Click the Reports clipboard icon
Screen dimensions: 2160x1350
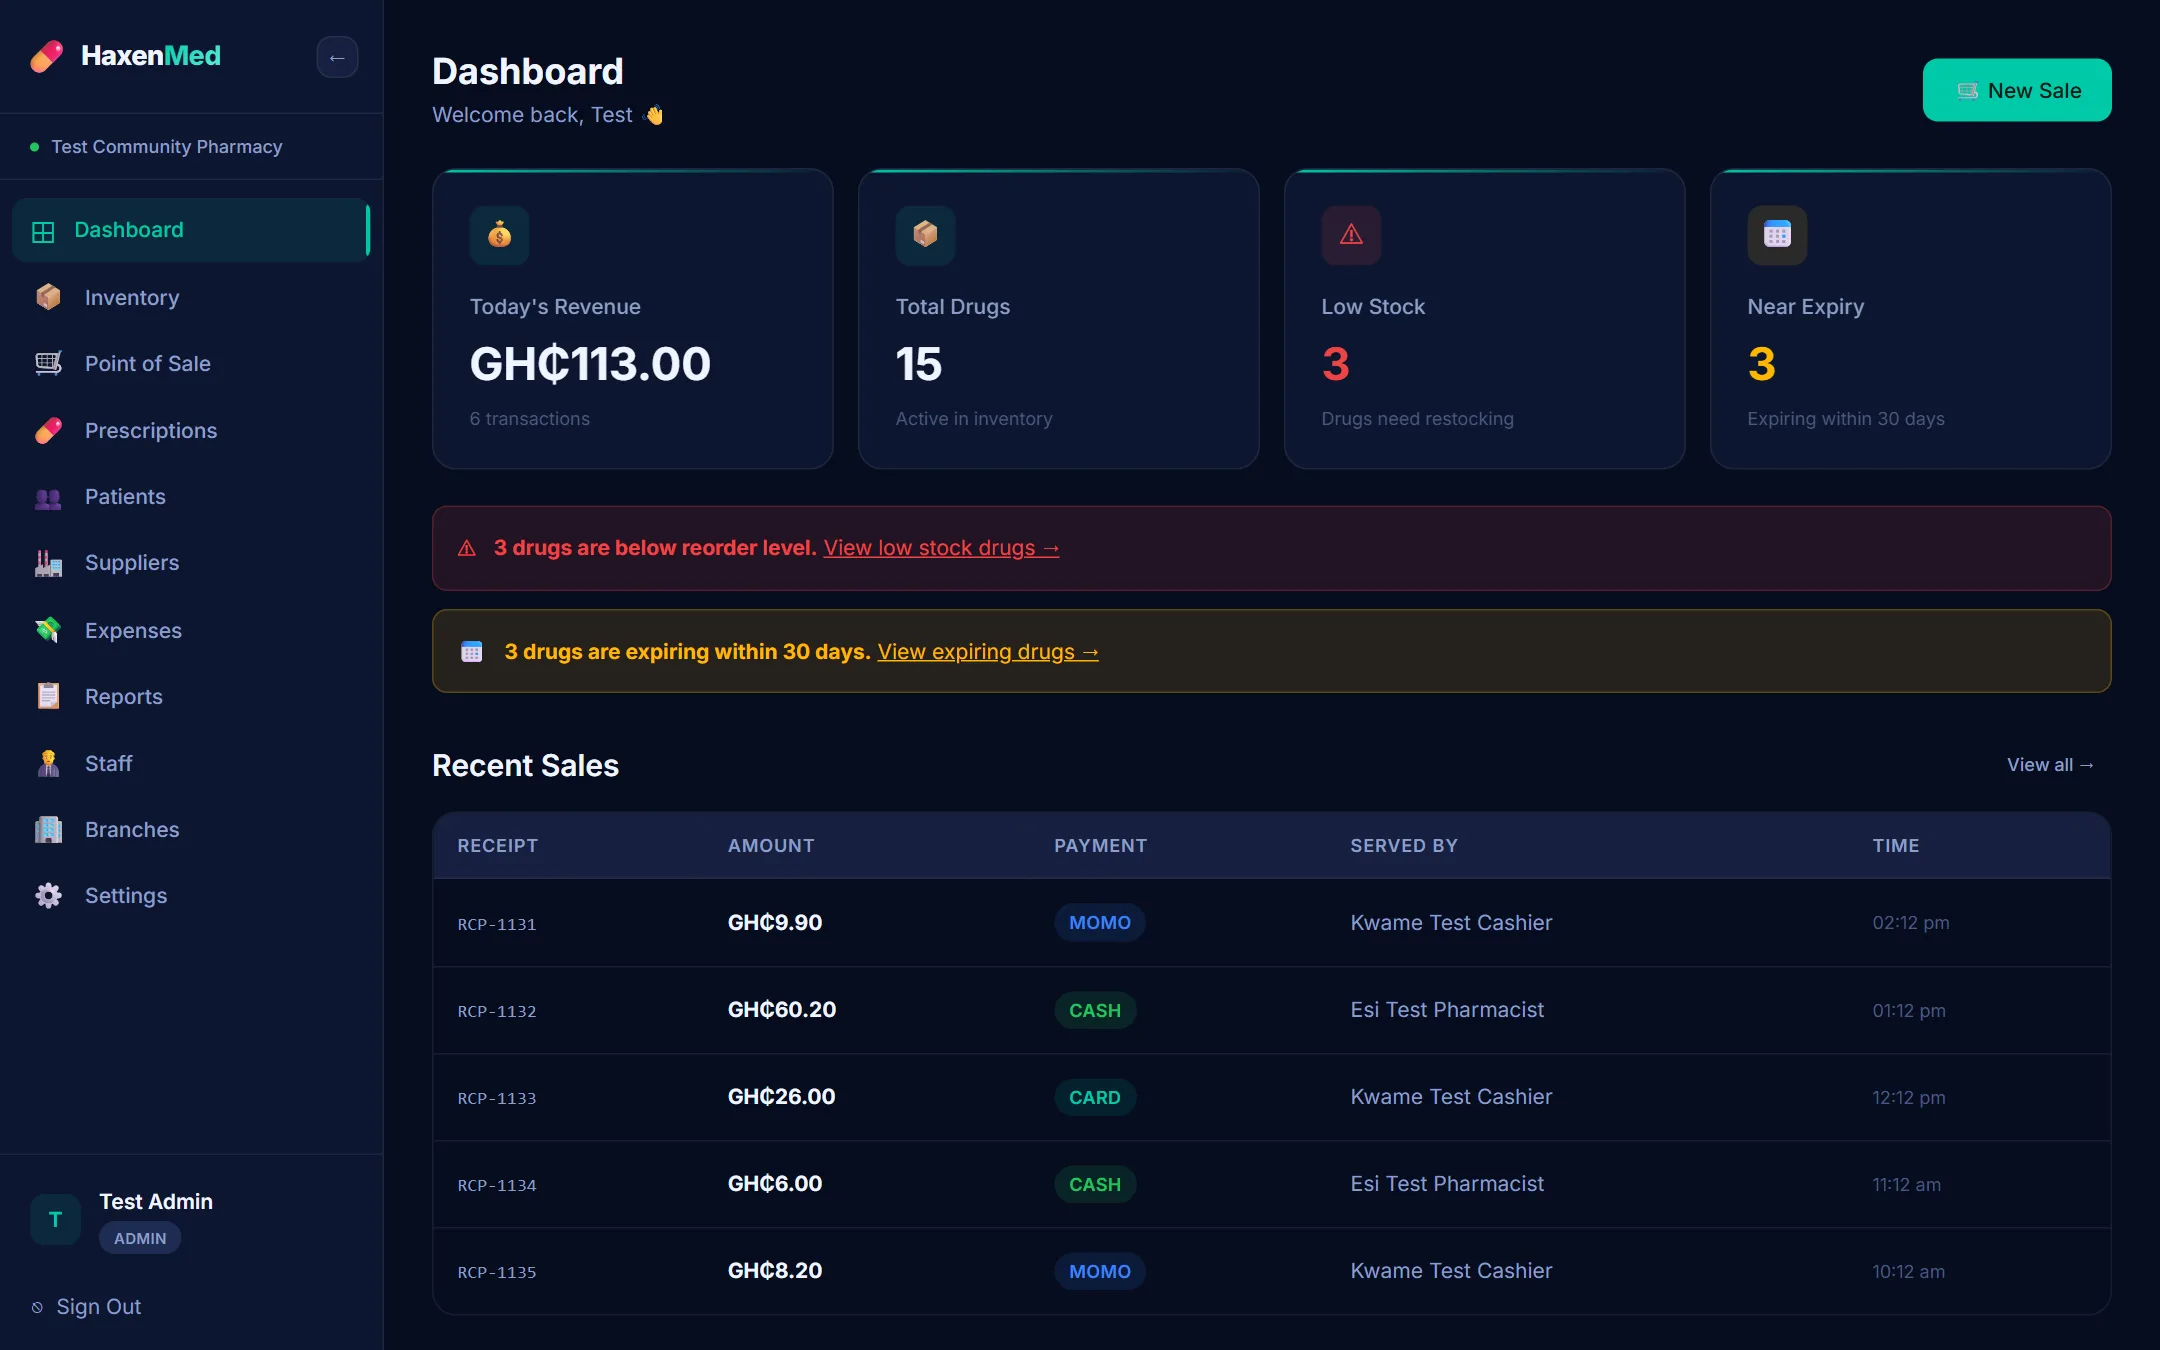(48, 696)
